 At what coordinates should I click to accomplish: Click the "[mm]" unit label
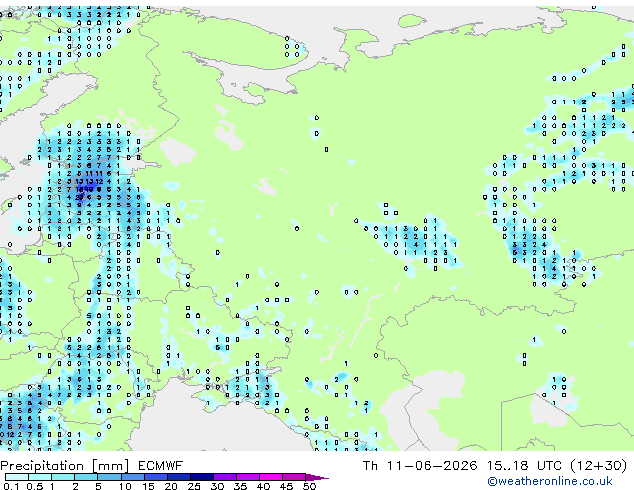[x=110, y=466]
